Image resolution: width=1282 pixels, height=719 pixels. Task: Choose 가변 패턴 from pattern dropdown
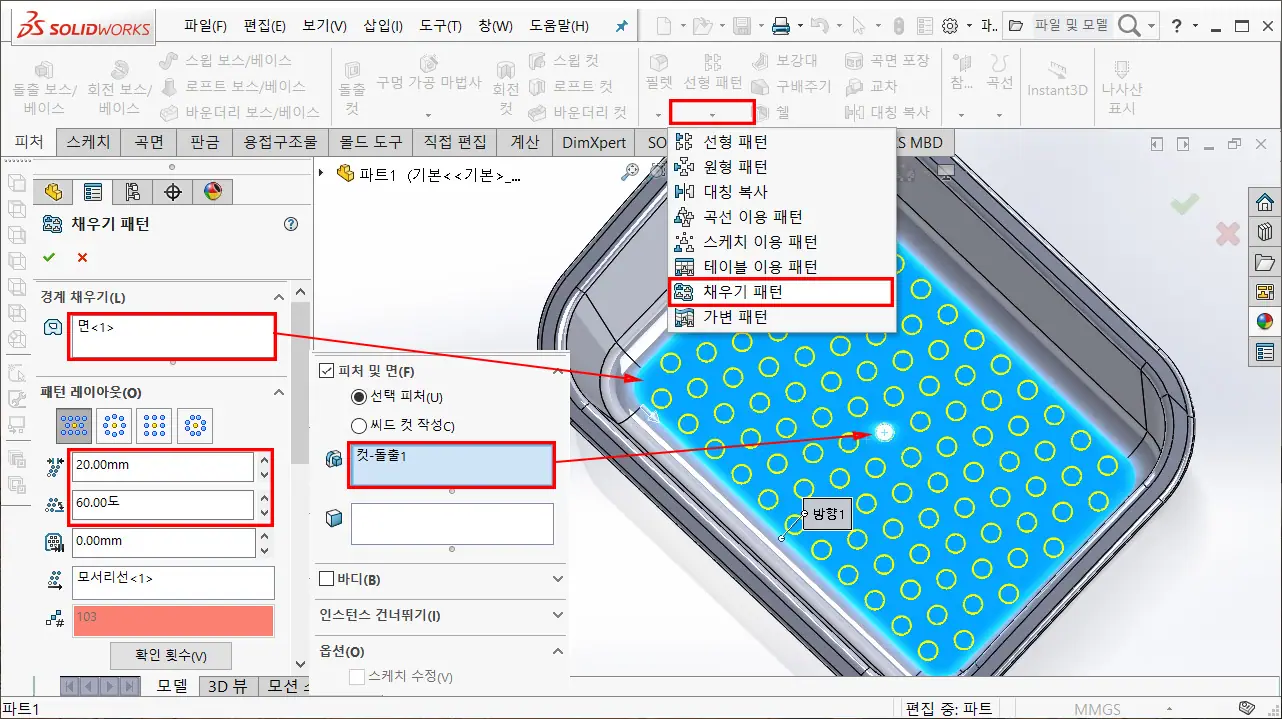[x=735, y=317]
